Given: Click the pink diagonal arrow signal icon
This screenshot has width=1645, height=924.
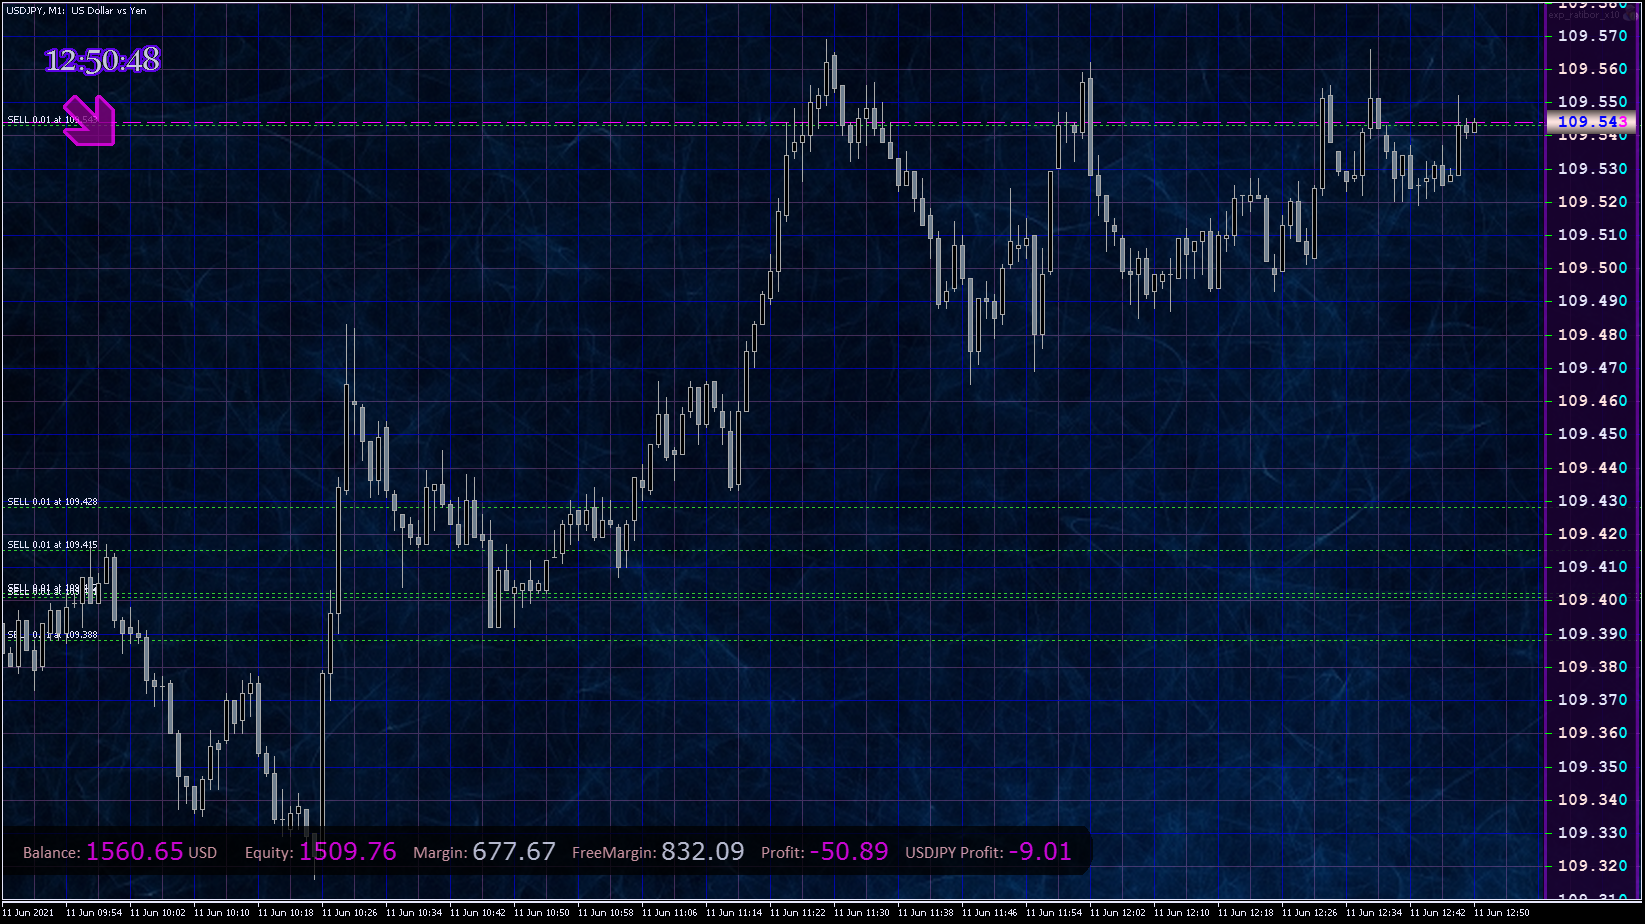Looking at the screenshot, I should pos(89,121).
